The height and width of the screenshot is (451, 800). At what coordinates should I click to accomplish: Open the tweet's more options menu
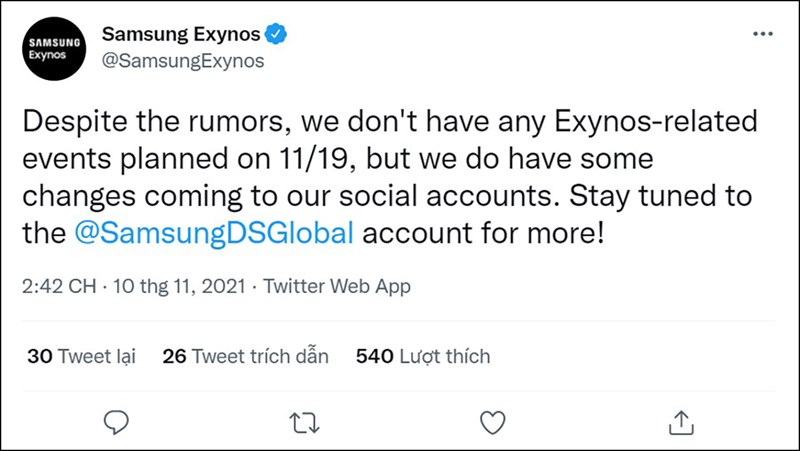coord(762,34)
